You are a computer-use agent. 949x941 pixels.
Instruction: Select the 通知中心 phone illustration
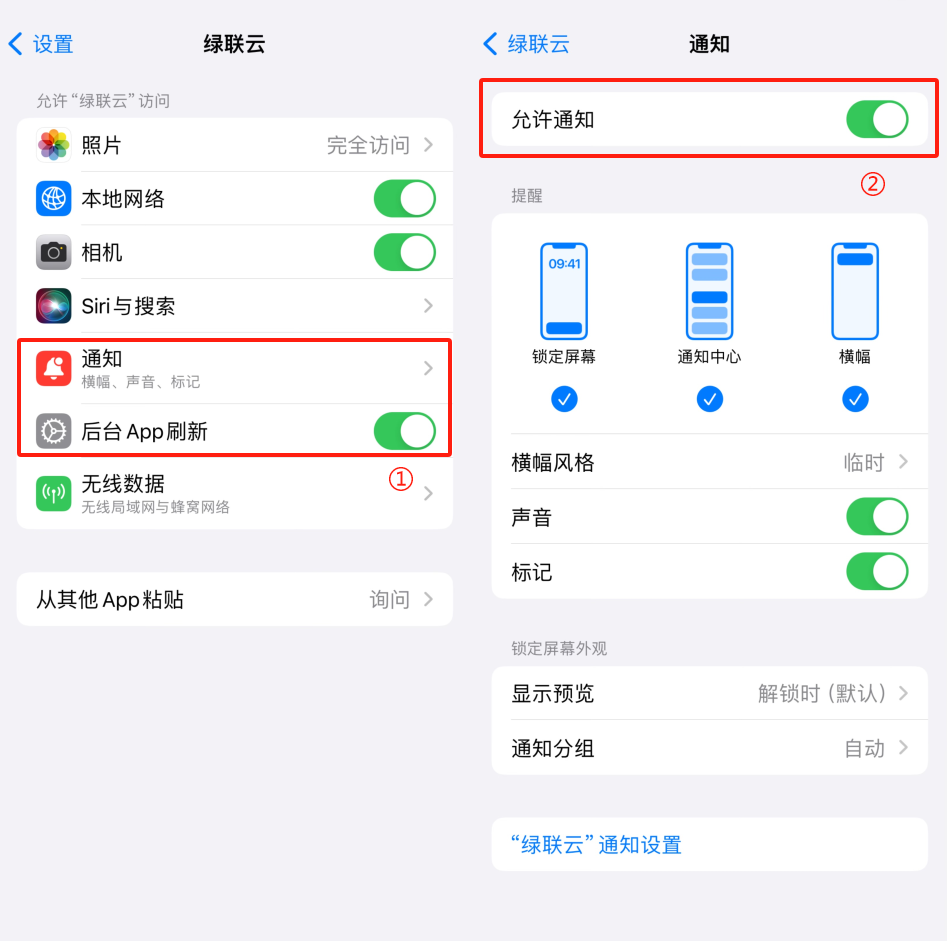(709, 291)
